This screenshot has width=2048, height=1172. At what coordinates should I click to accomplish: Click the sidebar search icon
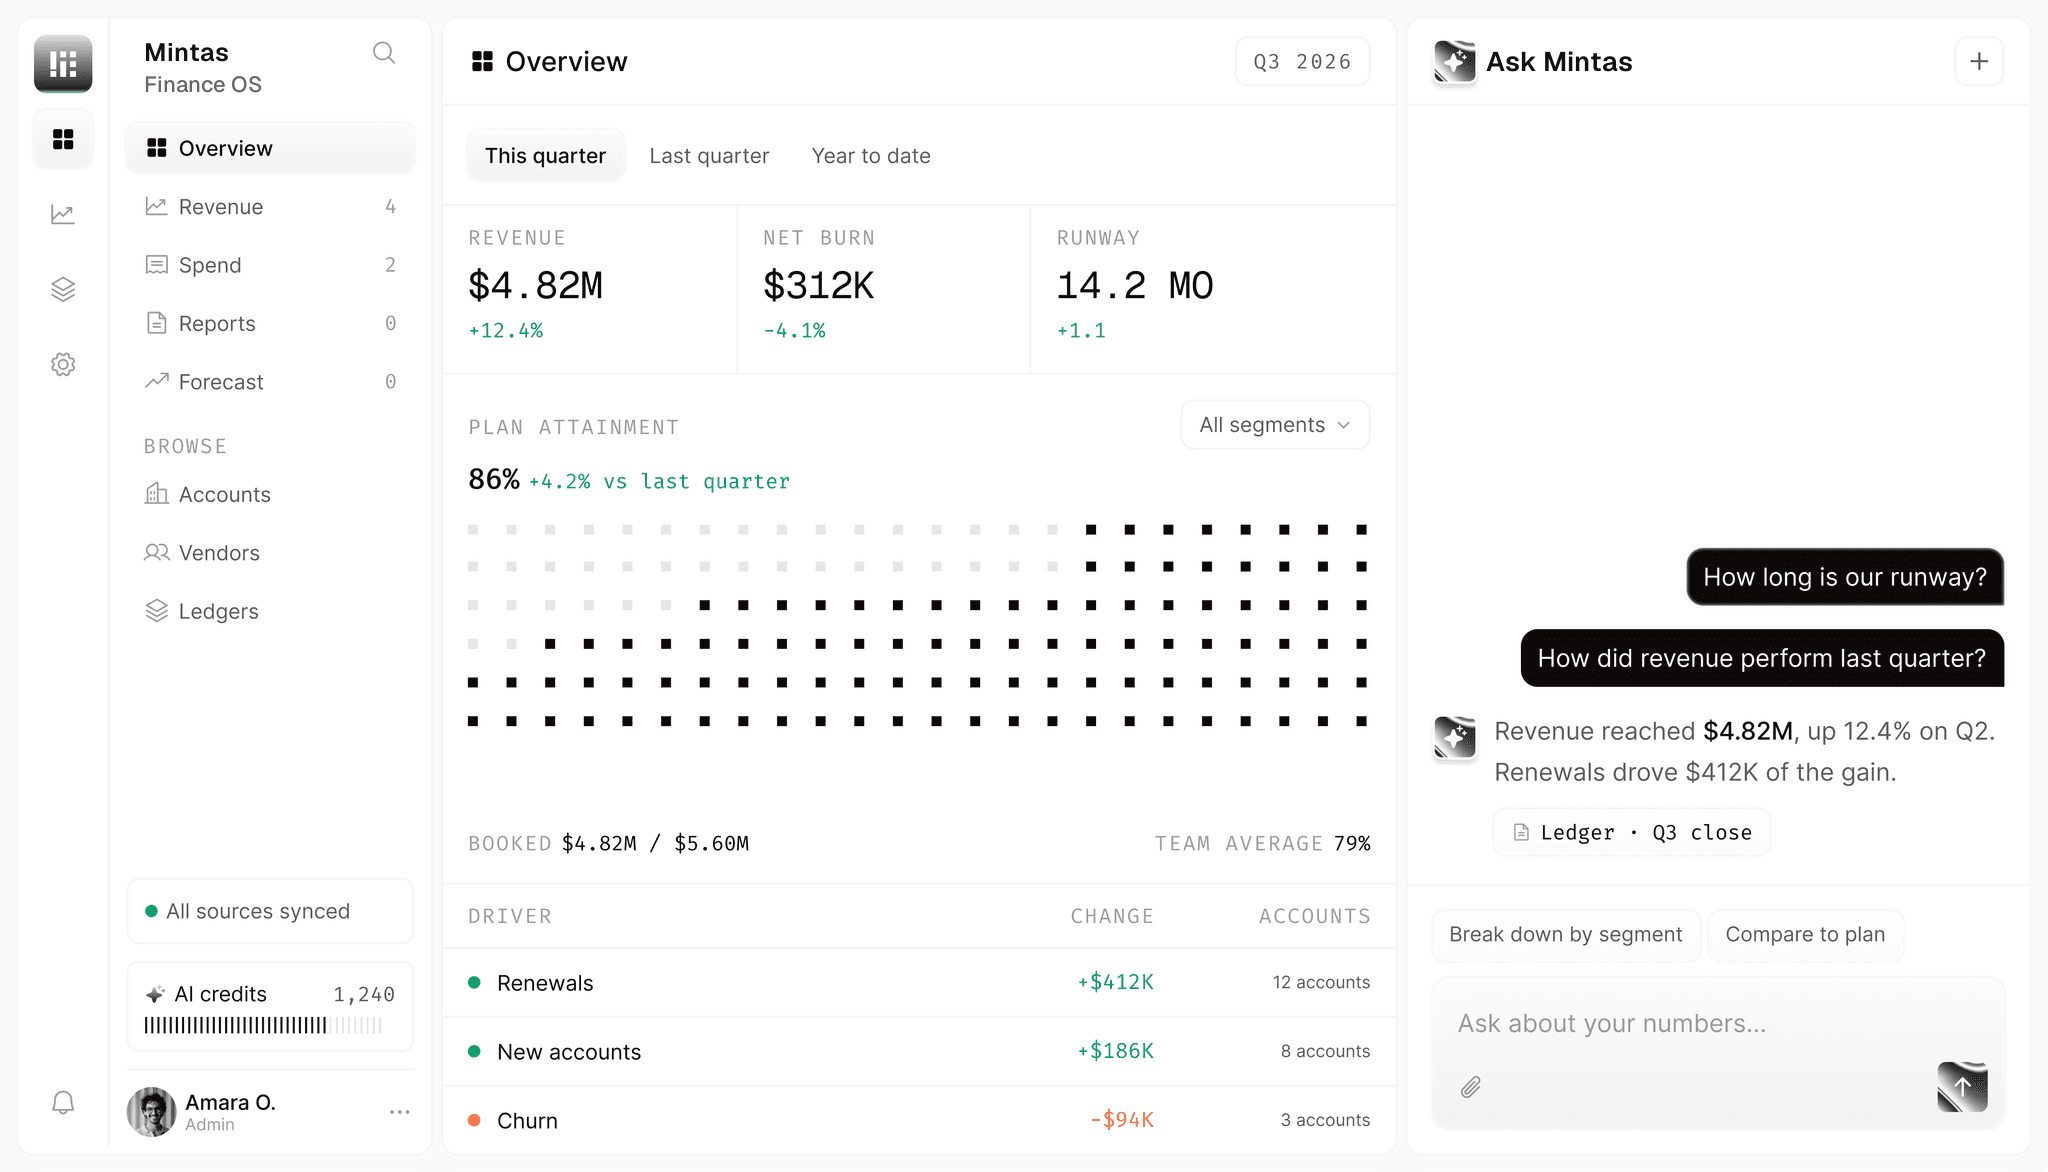pyautogui.click(x=384, y=53)
